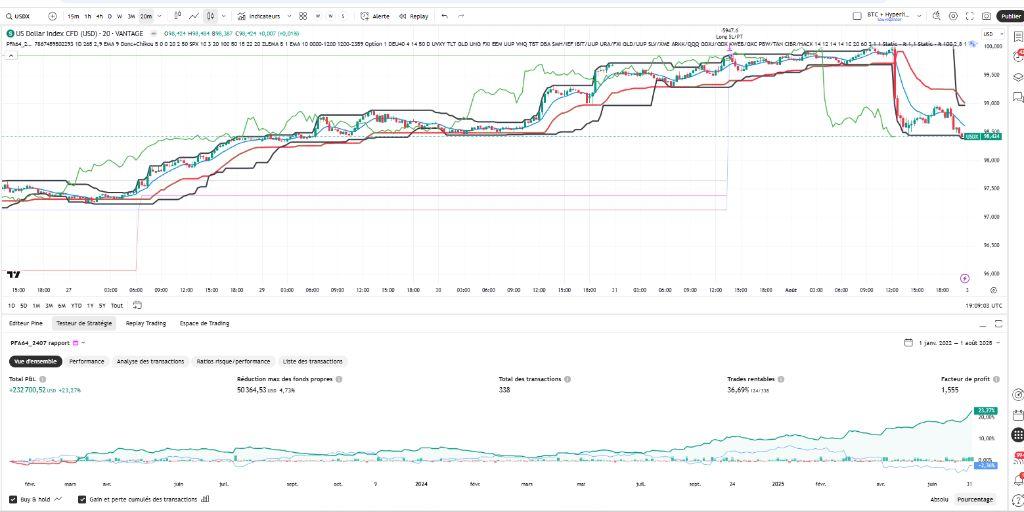1024x512 pixels.
Task: Publish the idea with Publier
Action: 1011,16
